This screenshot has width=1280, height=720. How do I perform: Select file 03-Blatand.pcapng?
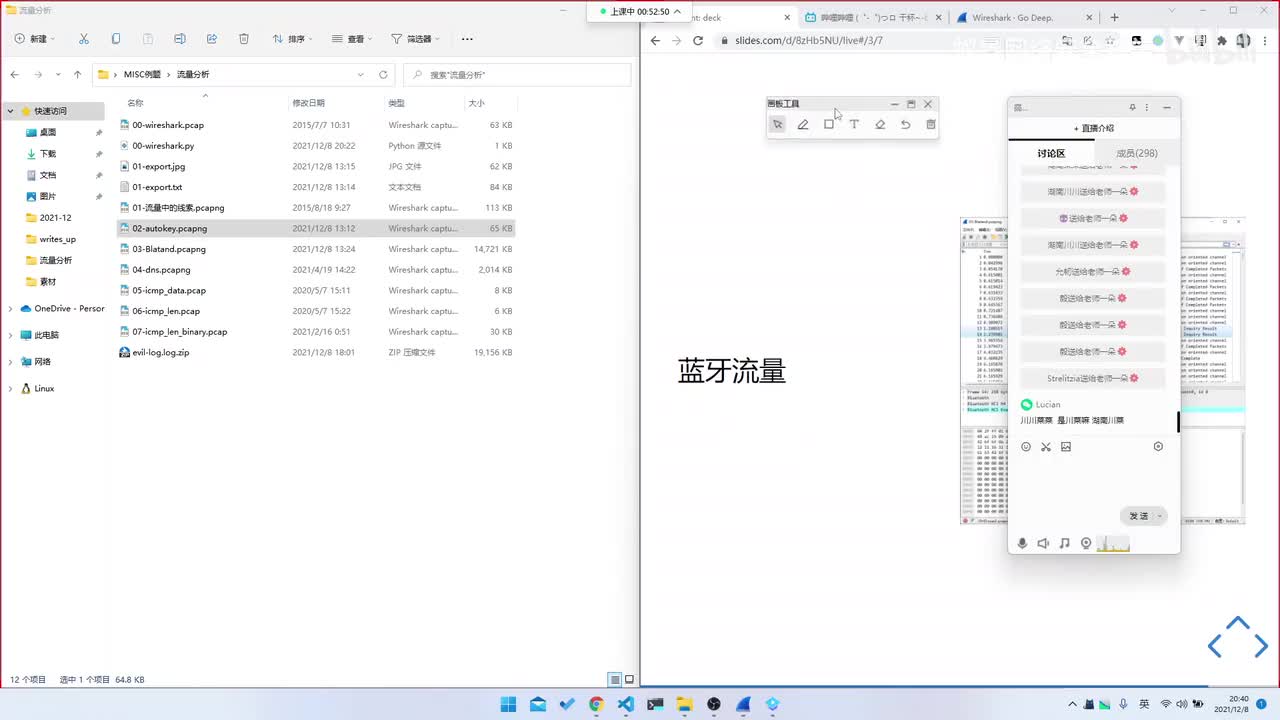point(169,249)
